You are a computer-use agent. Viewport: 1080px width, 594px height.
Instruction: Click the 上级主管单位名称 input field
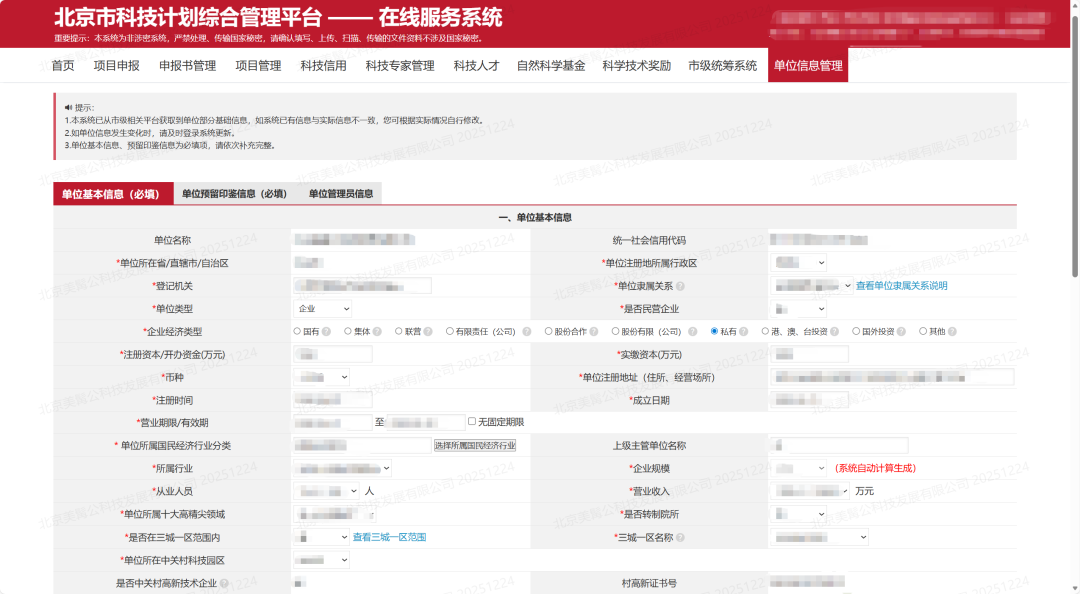tap(839, 445)
